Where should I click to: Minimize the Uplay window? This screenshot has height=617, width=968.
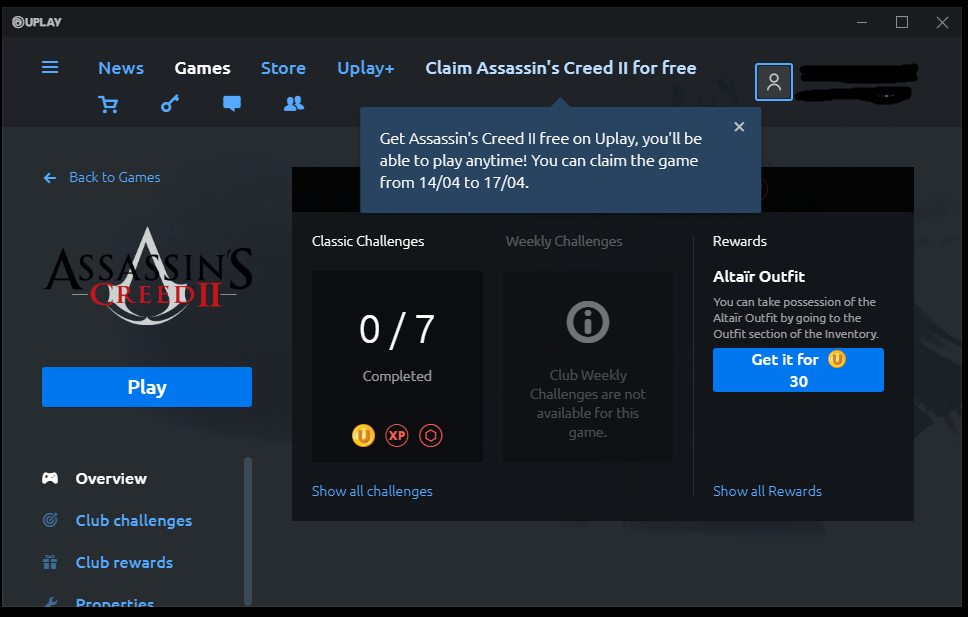[x=862, y=23]
